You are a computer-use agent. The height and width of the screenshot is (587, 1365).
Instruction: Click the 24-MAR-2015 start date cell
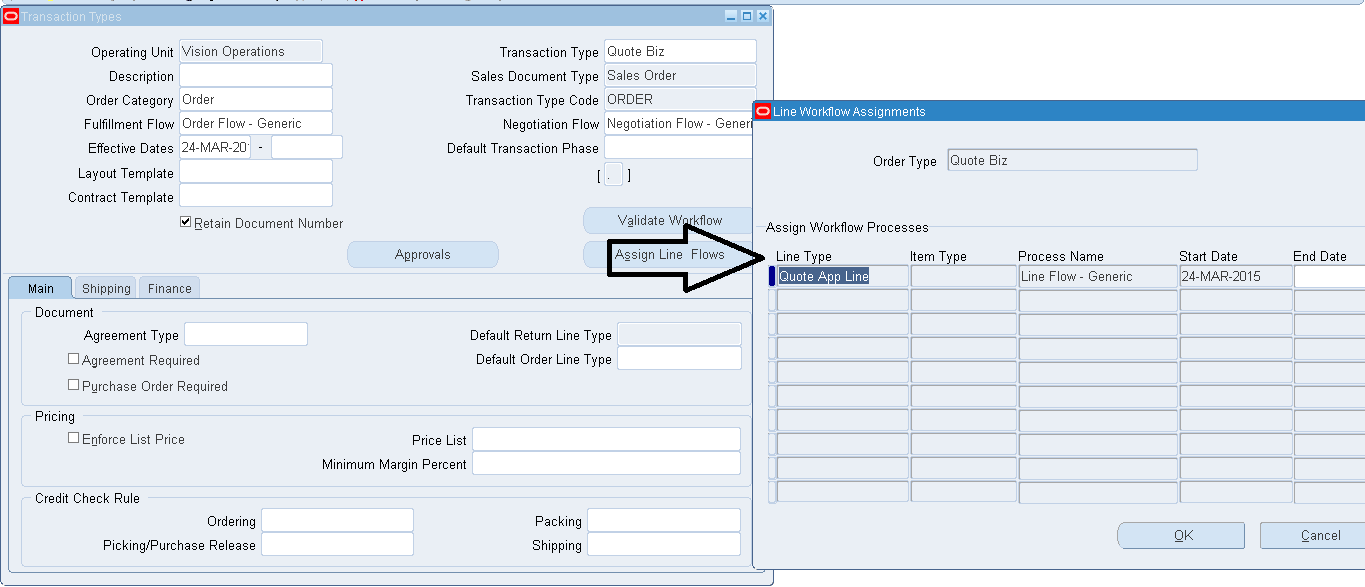coord(1236,276)
